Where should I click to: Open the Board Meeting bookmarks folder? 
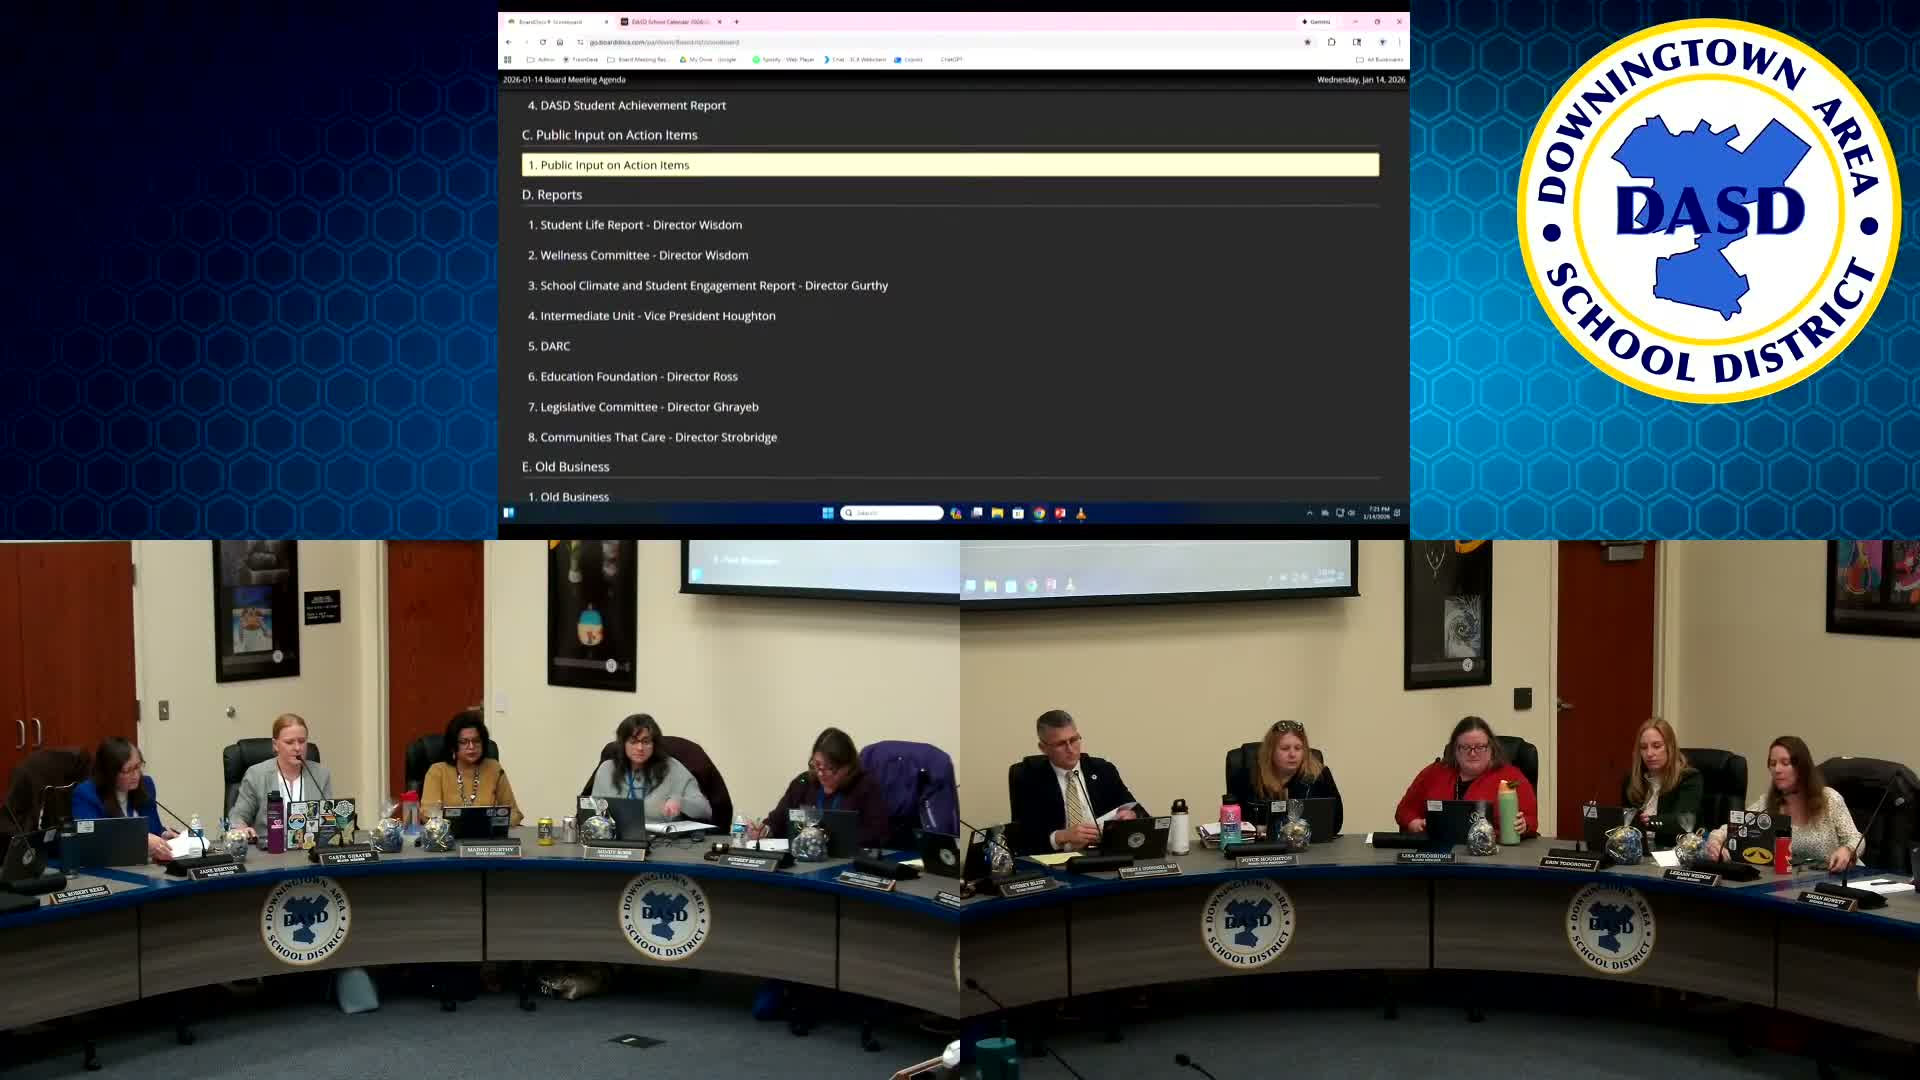[637, 60]
